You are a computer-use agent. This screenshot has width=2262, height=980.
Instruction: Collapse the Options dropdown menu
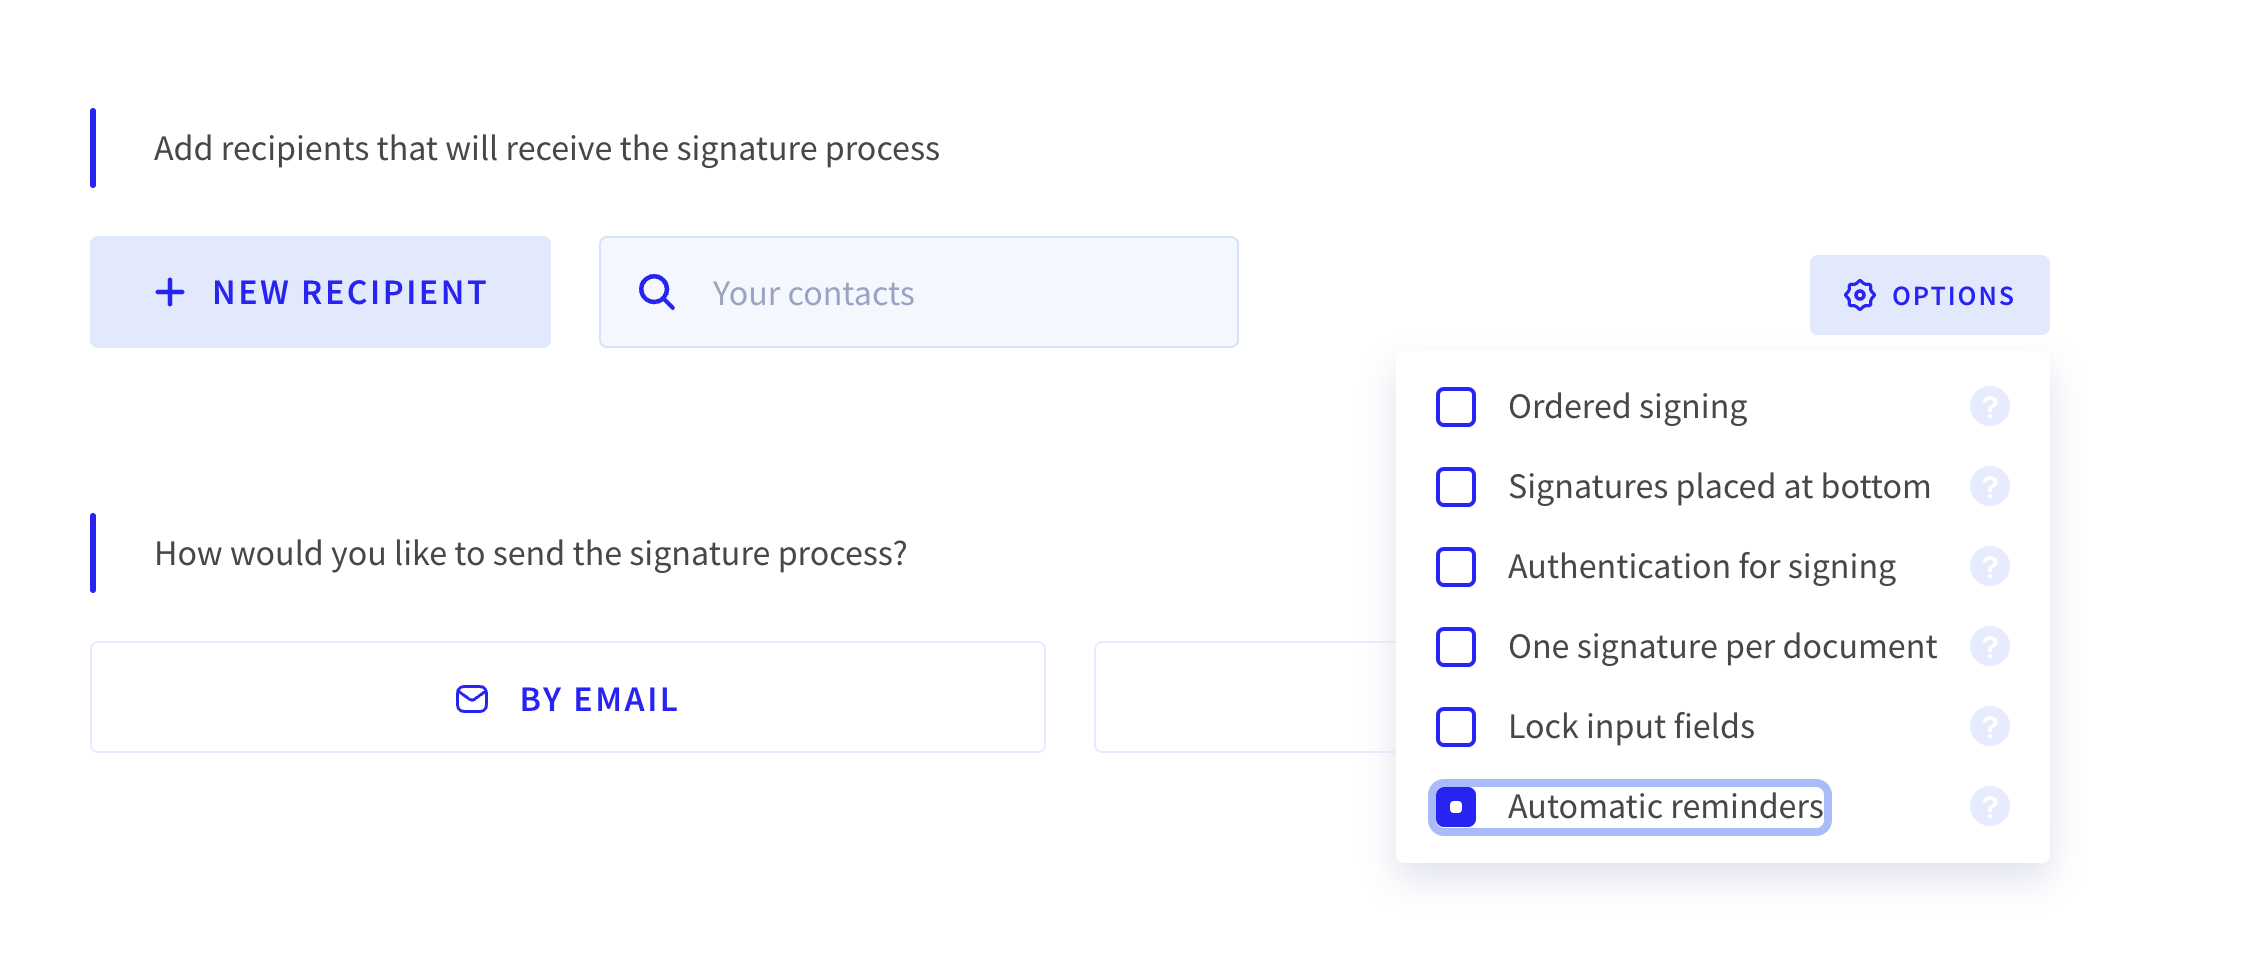pos(1929,295)
